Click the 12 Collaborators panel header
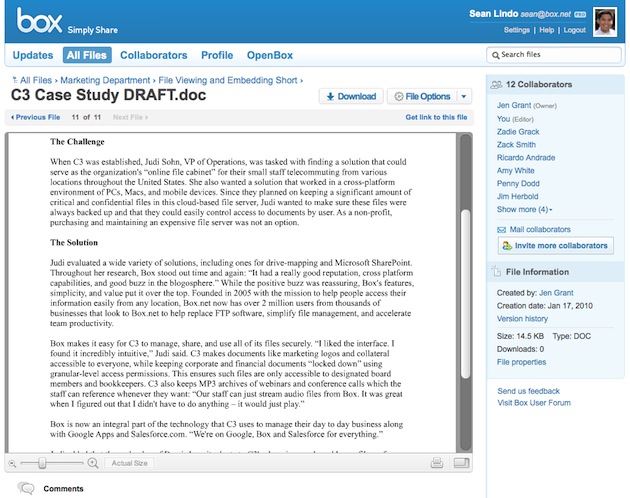This screenshot has width=630, height=498. [x=555, y=84]
